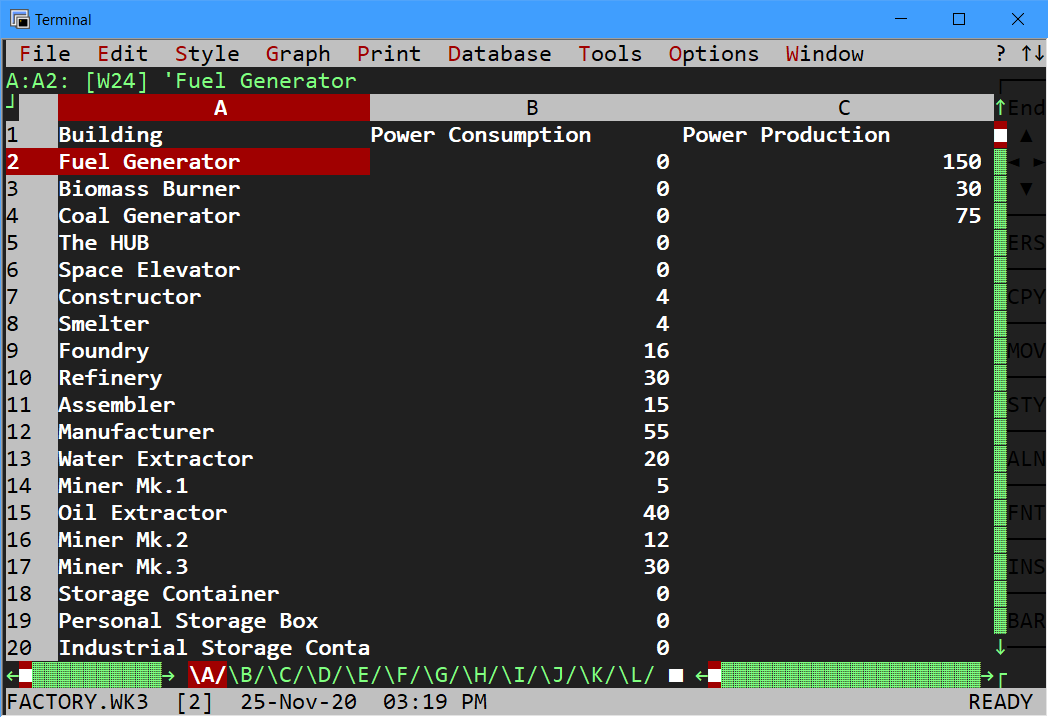Screen dimensions: 1048x717
Task: Click the select-all corner icon
Action: 11,102
